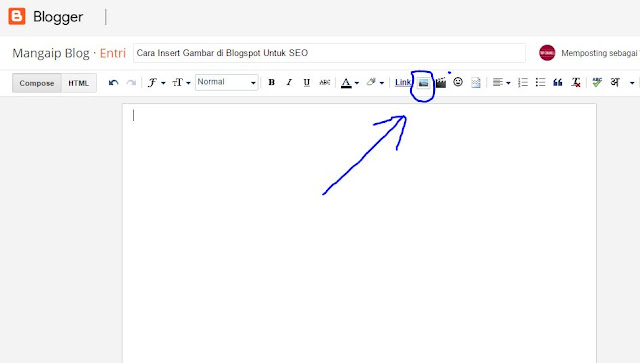Open the Normal paragraph style dropdown
The height and width of the screenshot is (363, 640).
[227, 82]
